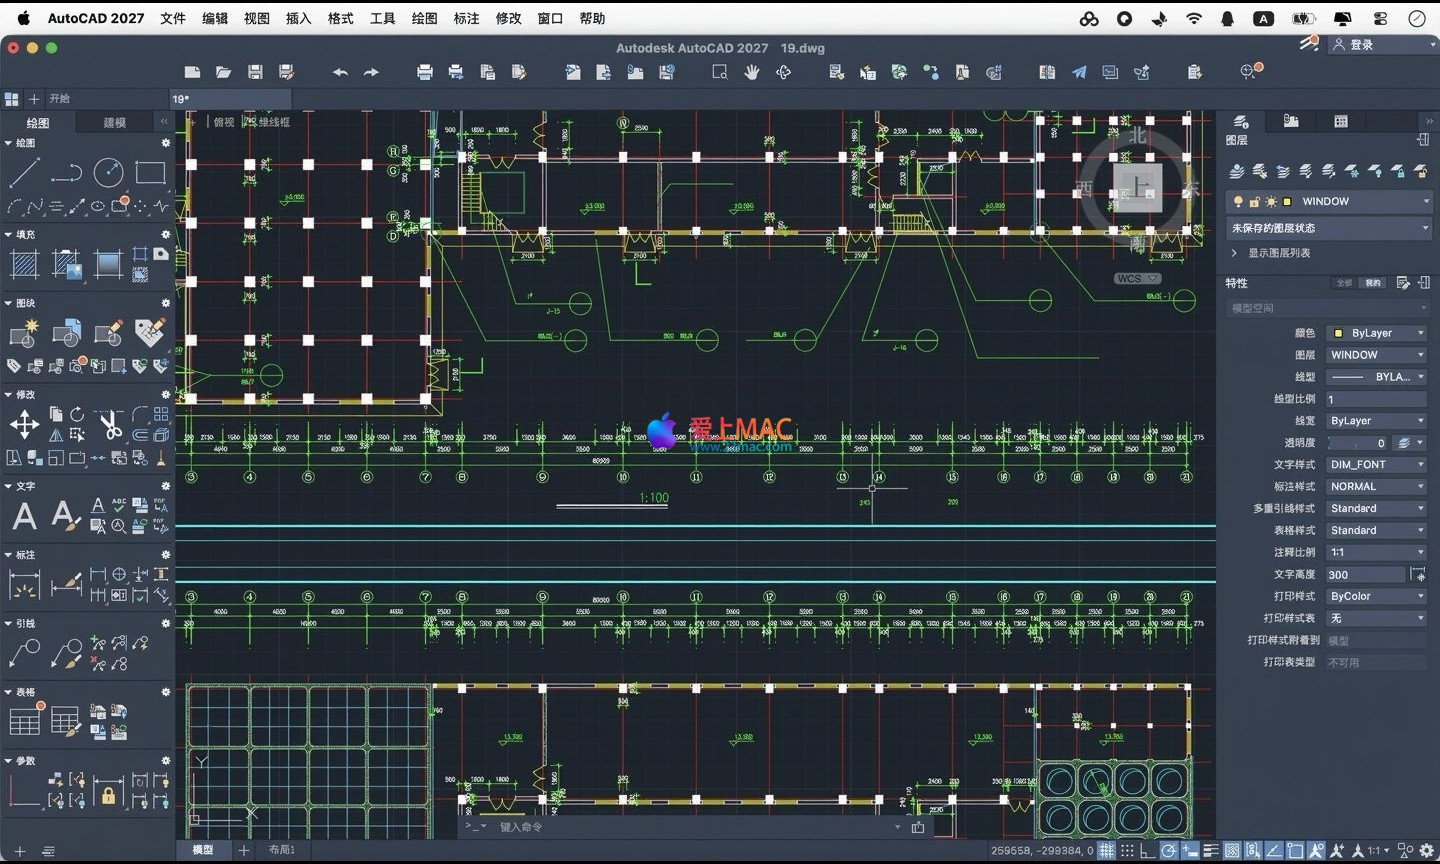Viewport: 1440px width, 864px height.
Task: Select the Circle drawing tool
Action: (108, 172)
